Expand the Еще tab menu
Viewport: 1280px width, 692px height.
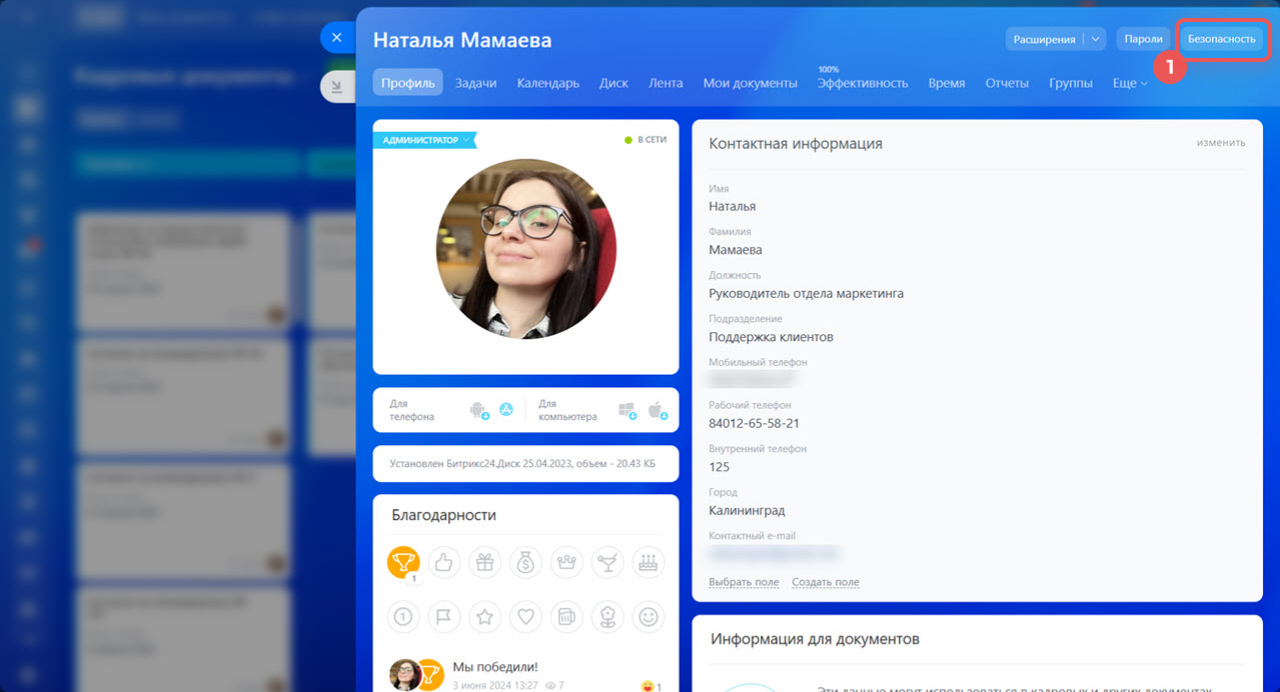point(1130,83)
